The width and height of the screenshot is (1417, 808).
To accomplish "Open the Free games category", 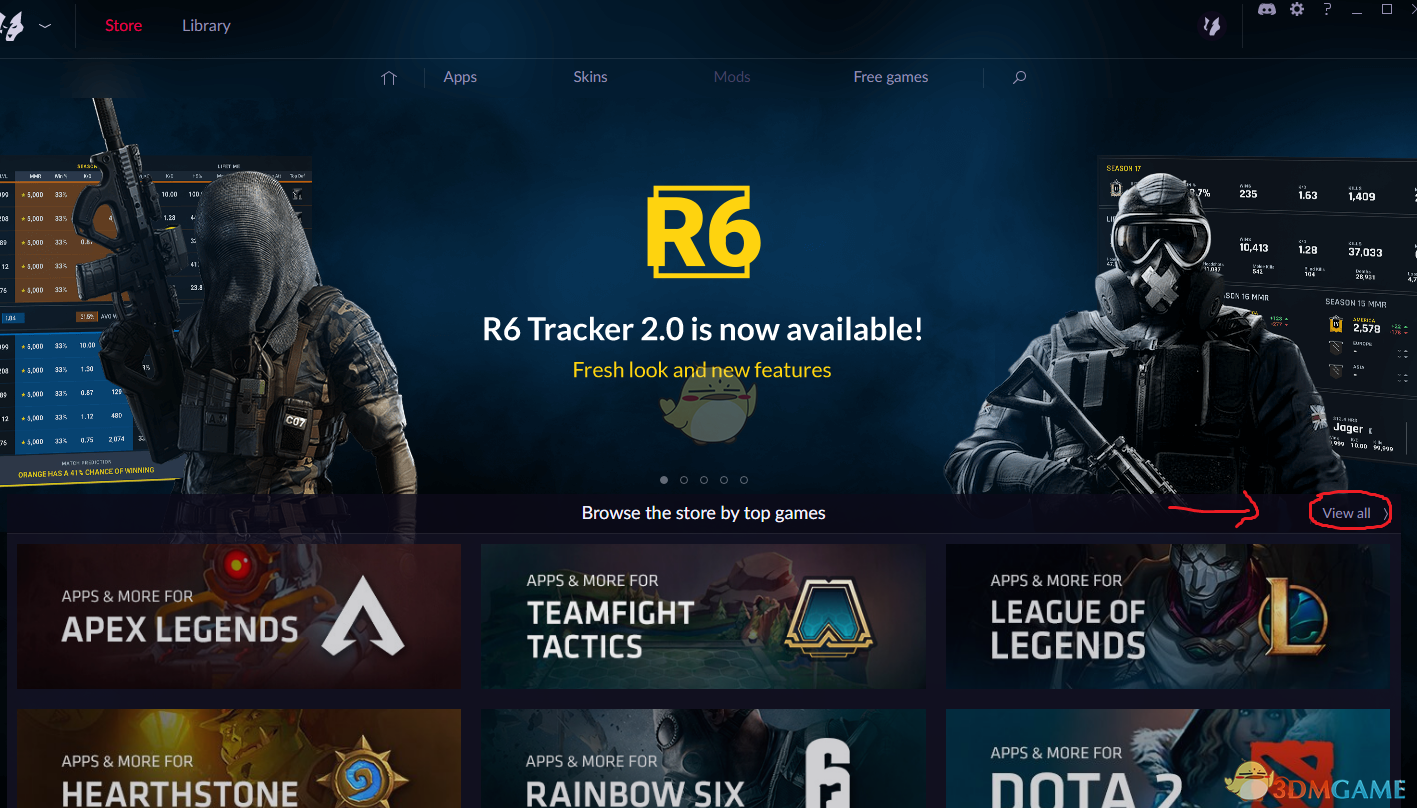I will (891, 77).
